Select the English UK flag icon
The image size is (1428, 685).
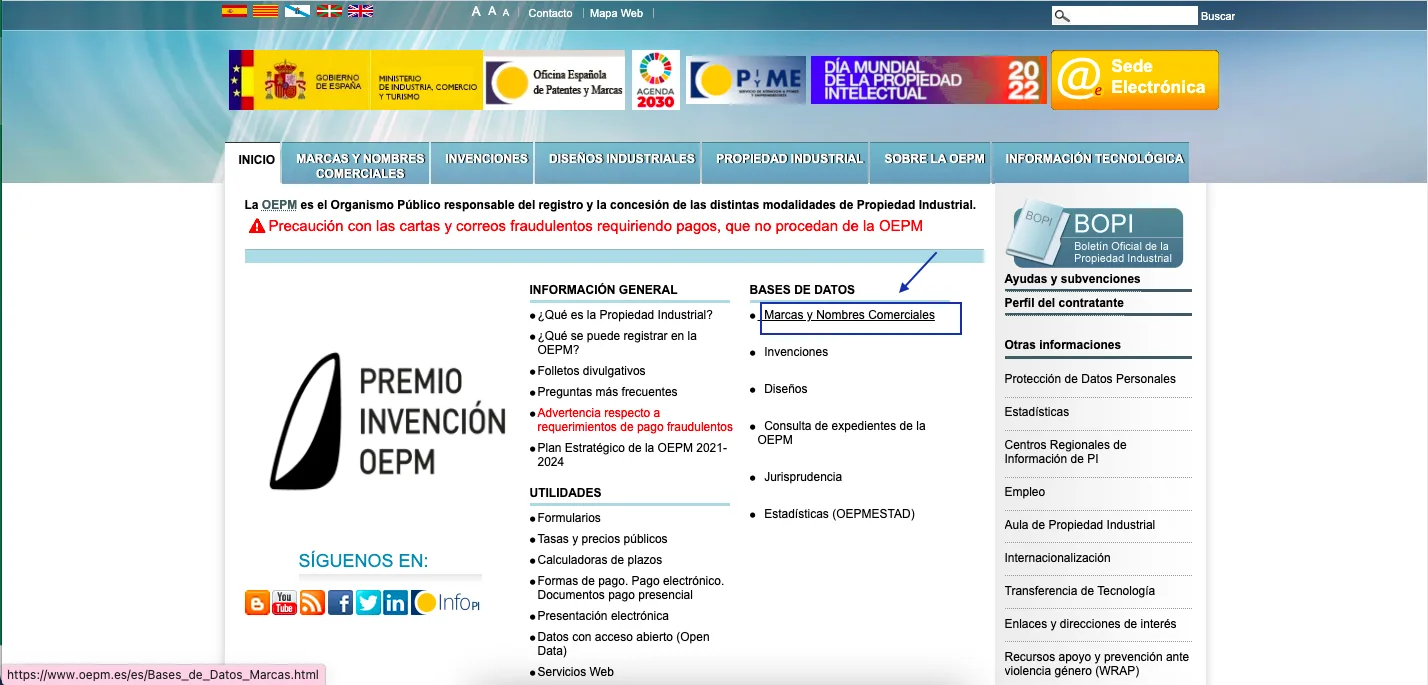(360, 12)
